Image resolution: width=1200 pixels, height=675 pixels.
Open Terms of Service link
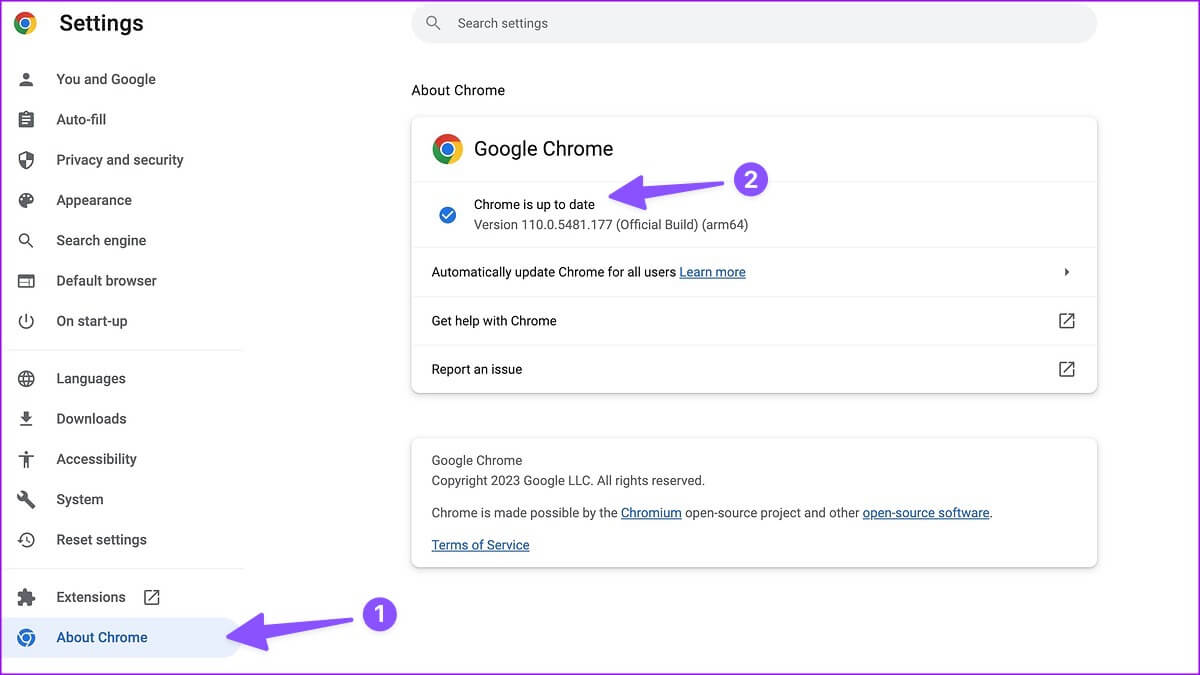pyautogui.click(x=480, y=545)
